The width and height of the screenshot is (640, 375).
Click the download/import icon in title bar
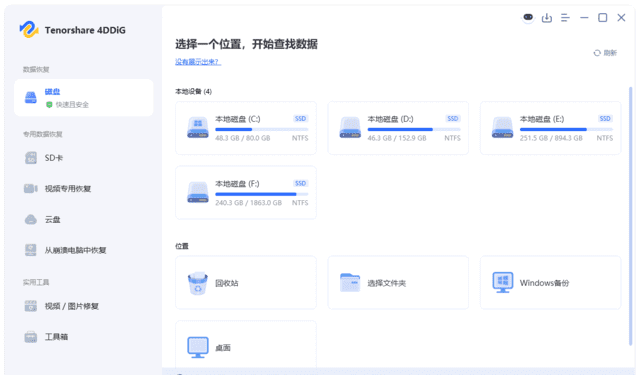[x=547, y=18]
